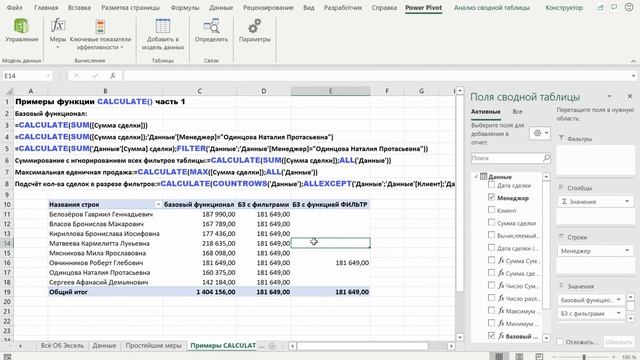The width and height of the screenshot is (640, 360).
Task: Click Определить relationships icon
Action: pyautogui.click(x=211, y=31)
